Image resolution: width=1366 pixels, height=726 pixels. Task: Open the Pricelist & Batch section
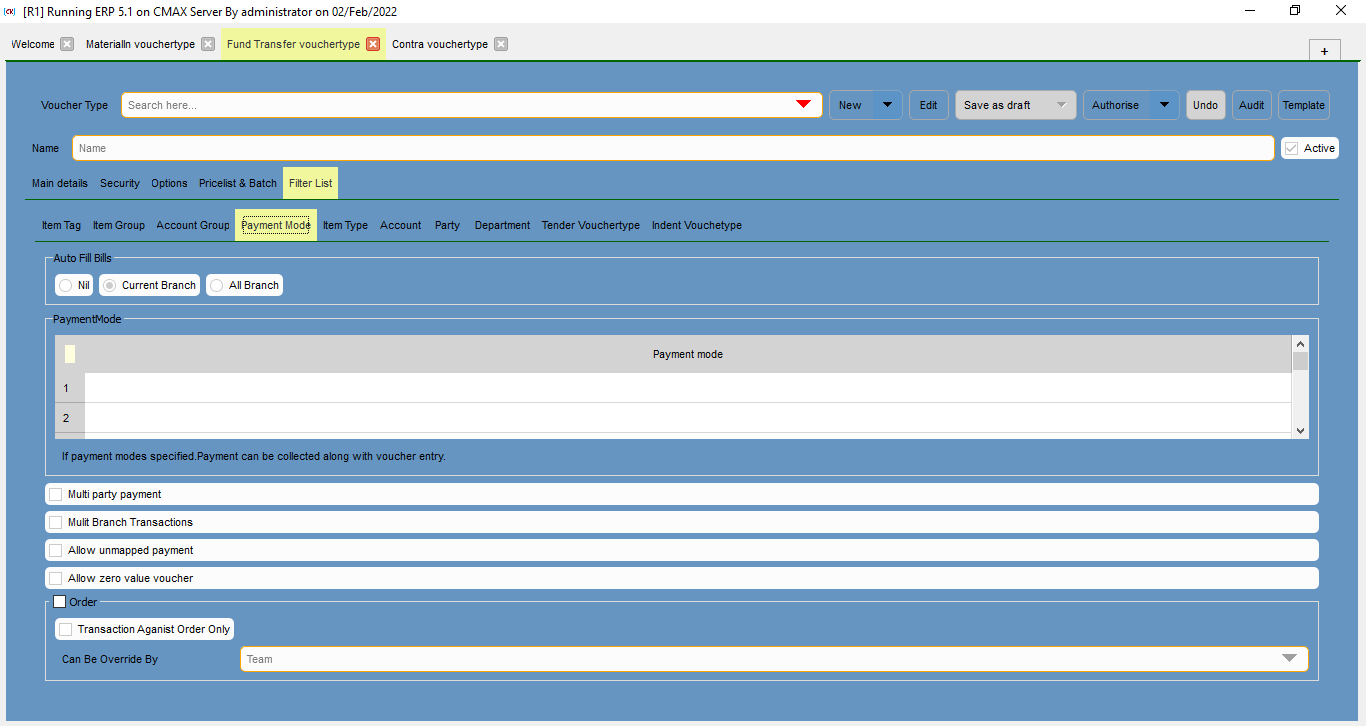(238, 183)
